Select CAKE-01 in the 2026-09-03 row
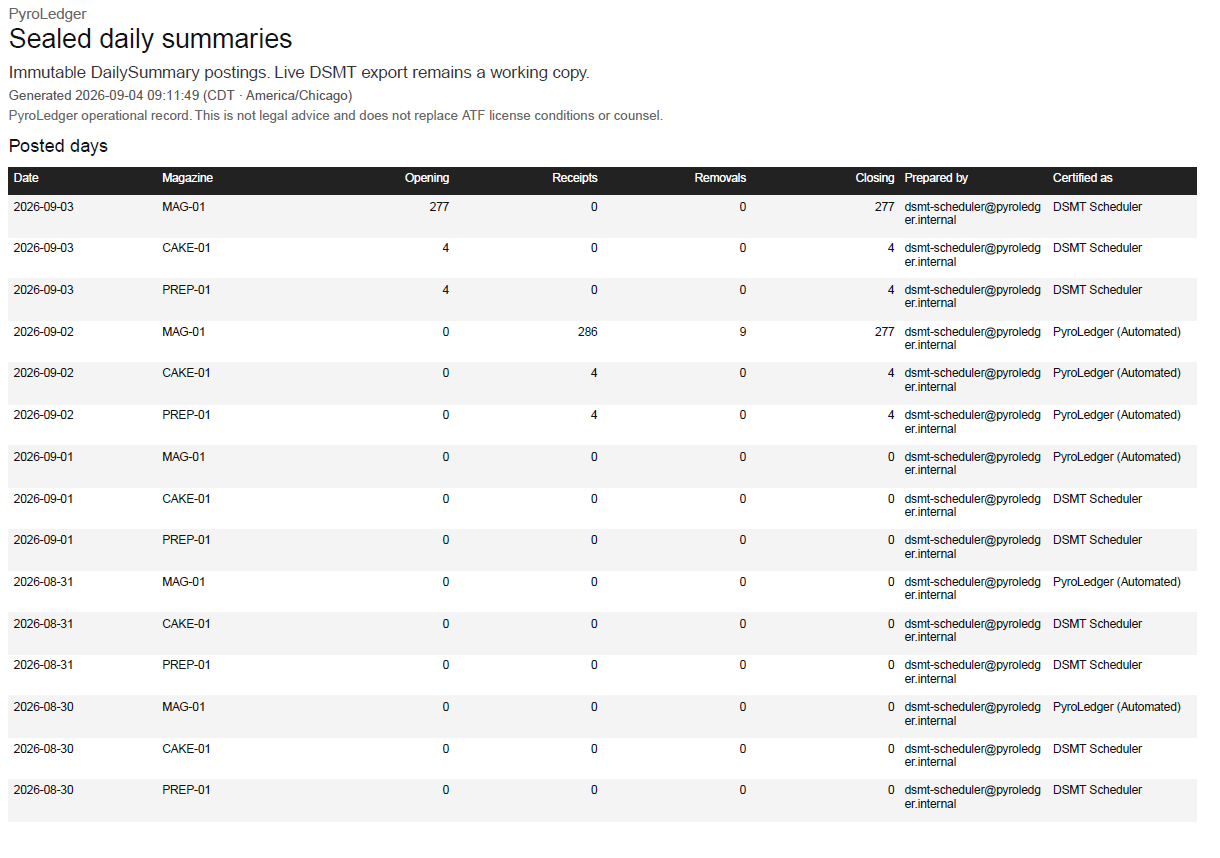1220x858 pixels. 186,248
